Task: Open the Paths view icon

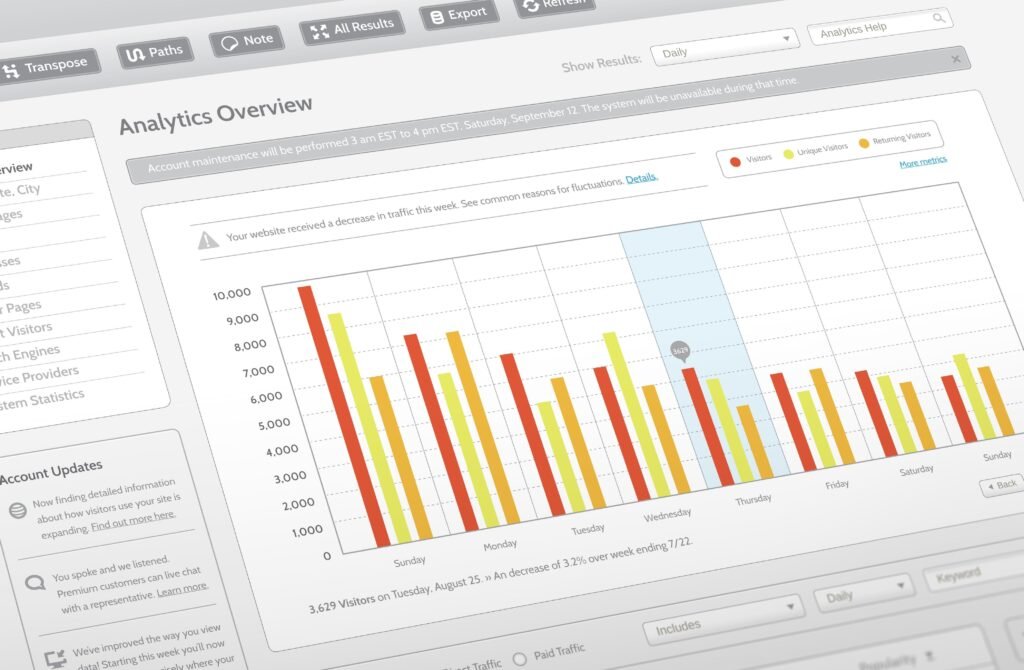Action: 133,55
